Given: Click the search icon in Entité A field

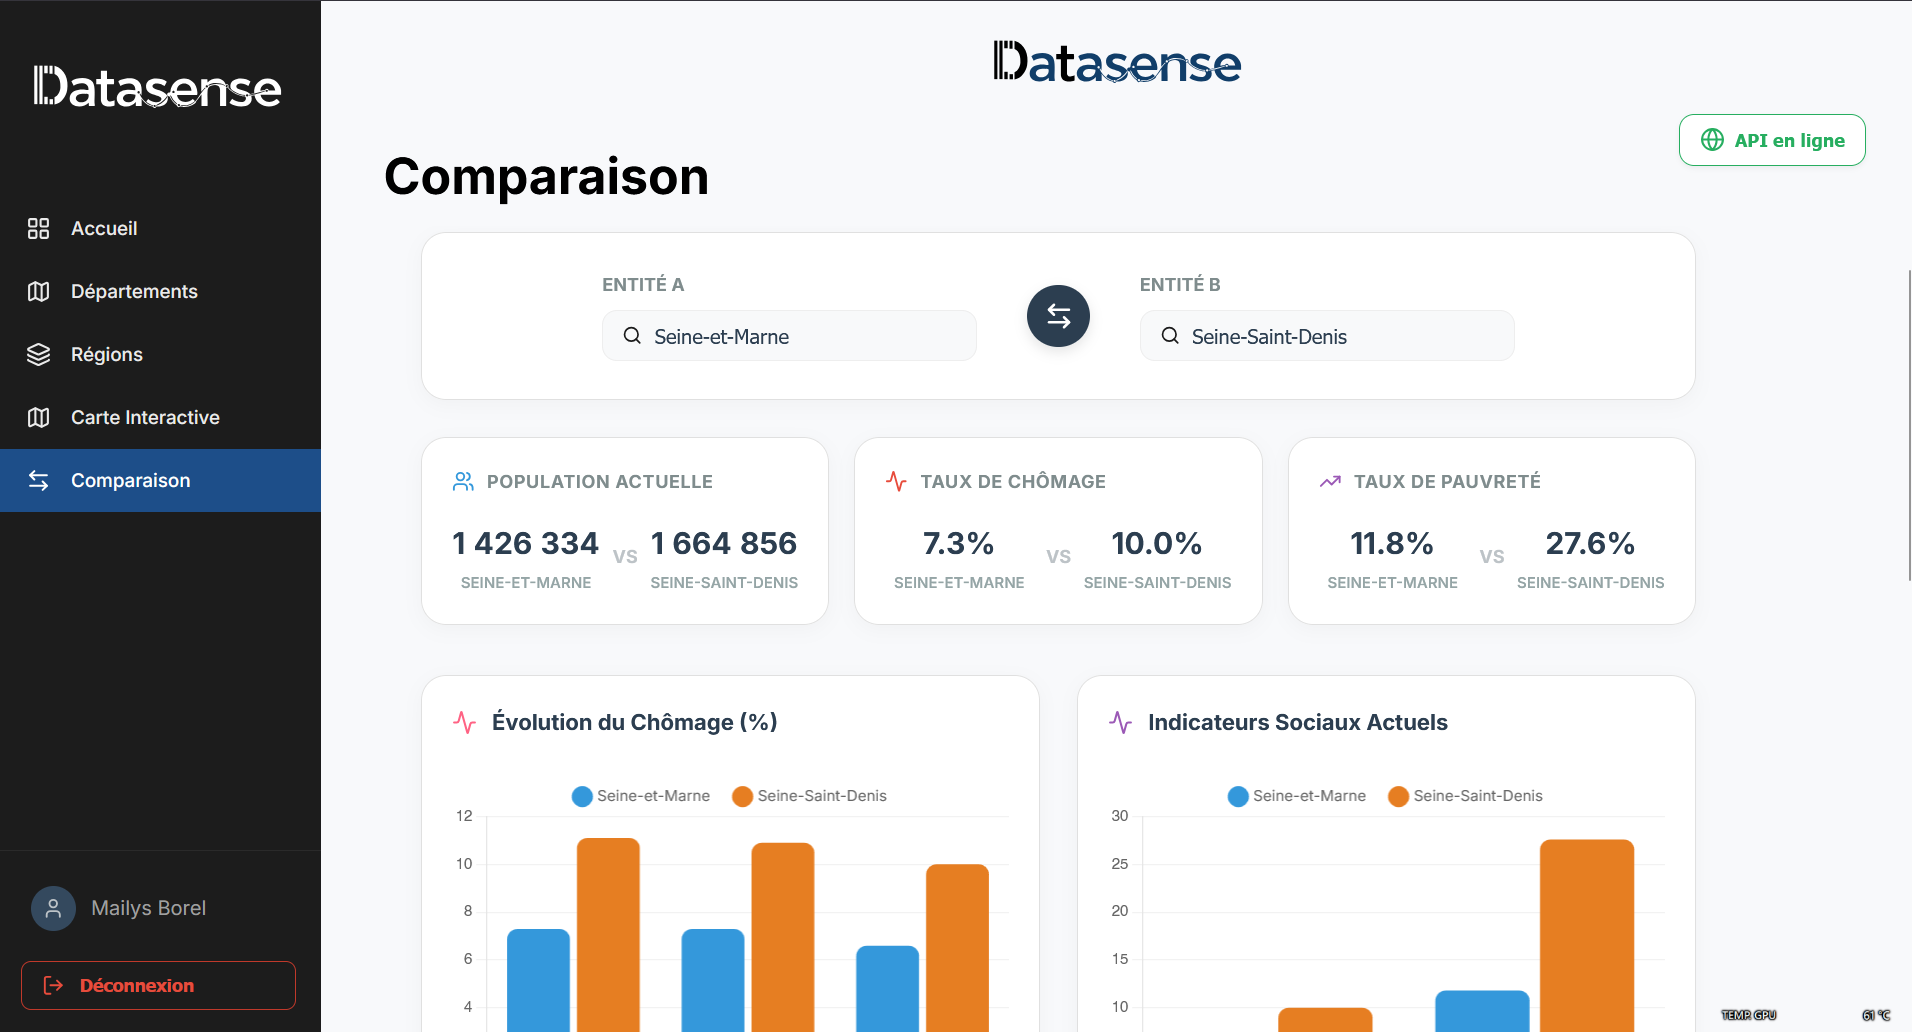Looking at the screenshot, I should [632, 336].
